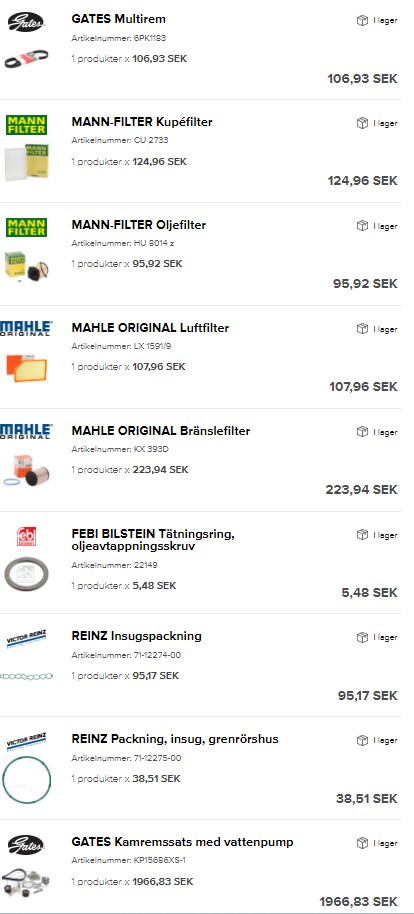The width and height of the screenshot is (414, 914).
Task: Open FEBI BILSTEIN Tätningsring product title
Action: tap(153, 540)
